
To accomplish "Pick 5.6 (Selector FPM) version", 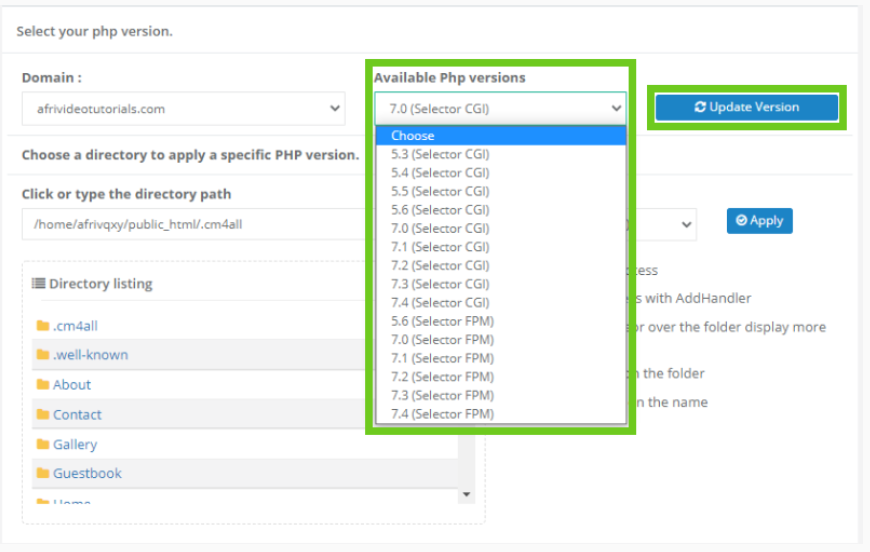I will 442,321.
